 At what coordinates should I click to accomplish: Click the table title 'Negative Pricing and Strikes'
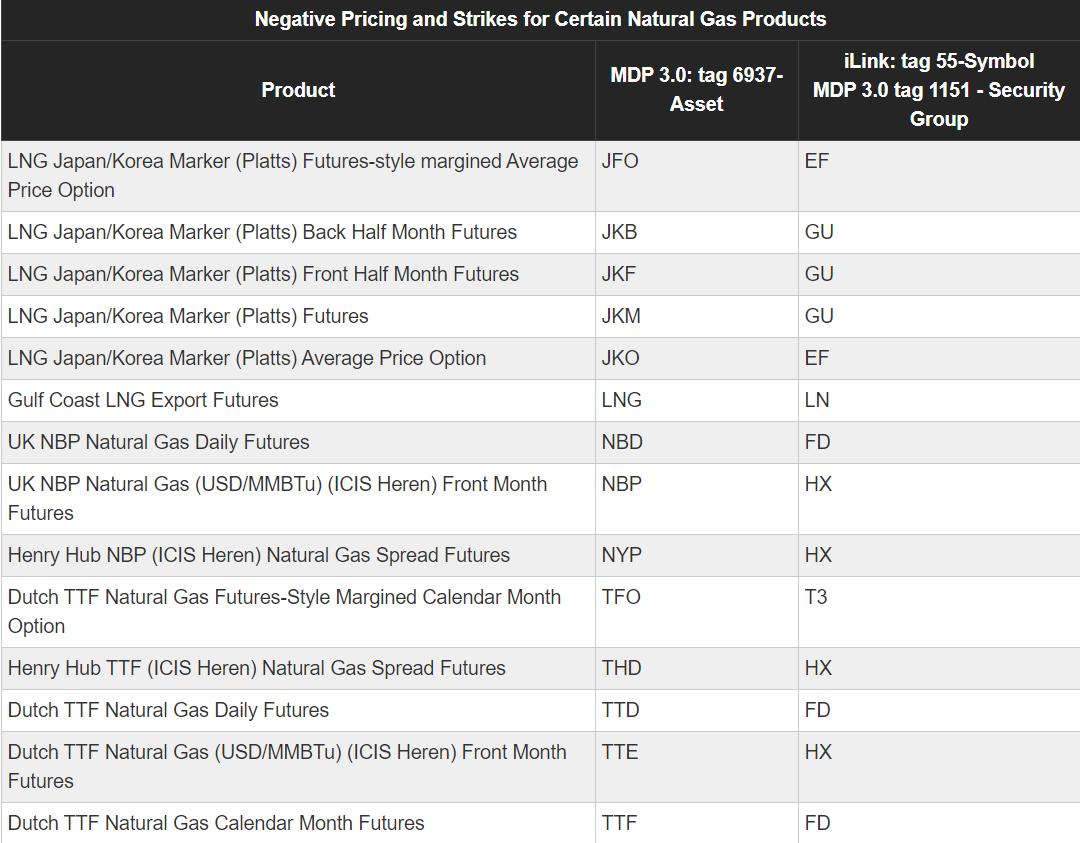pyautogui.click(x=540, y=19)
